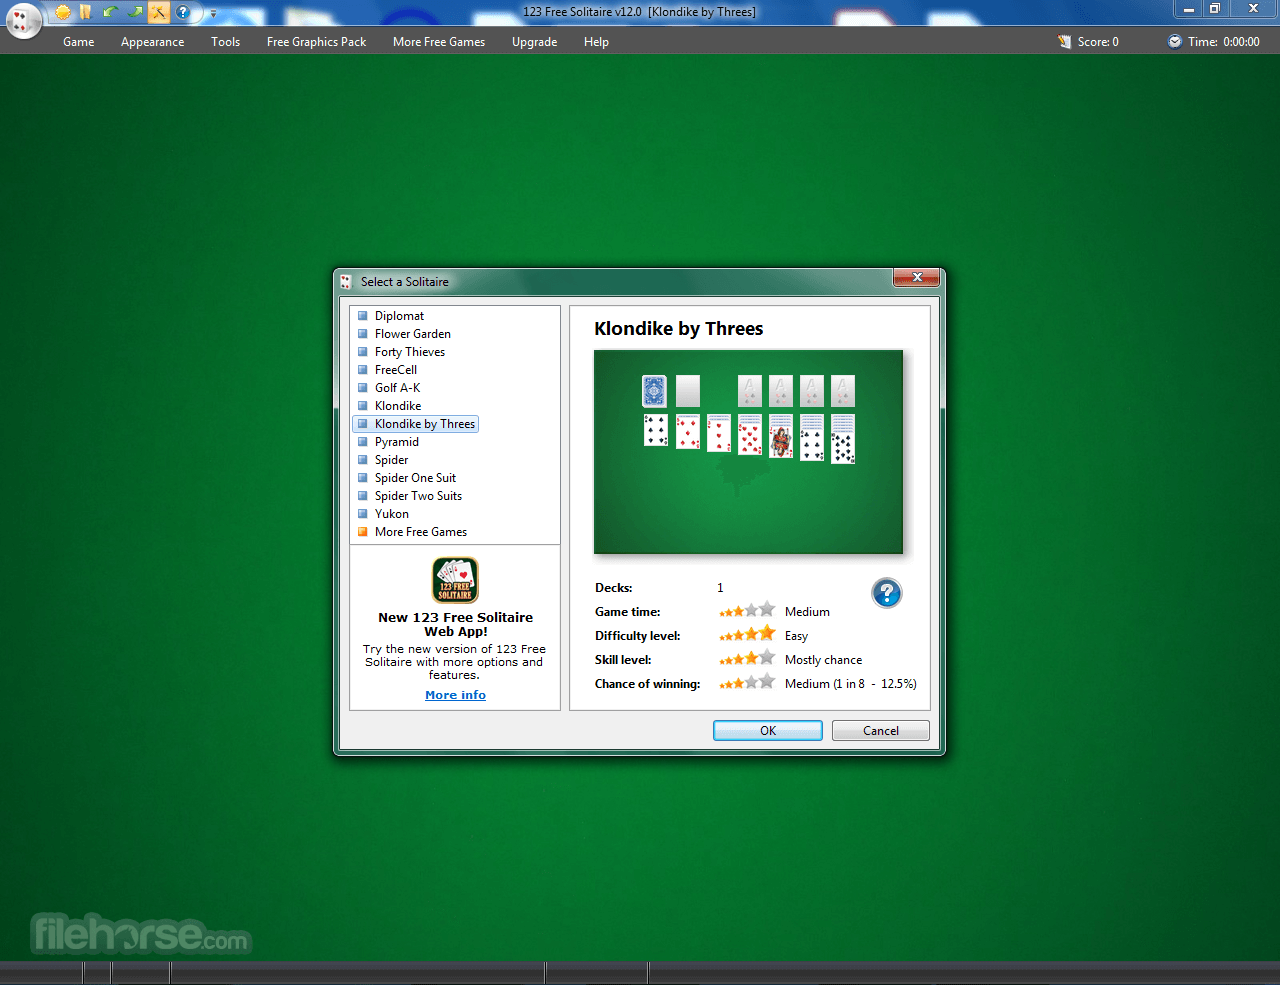Select Spider Two Suits in the list
Image resolution: width=1280 pixels, height=985 pixels.
click(418, 496)
